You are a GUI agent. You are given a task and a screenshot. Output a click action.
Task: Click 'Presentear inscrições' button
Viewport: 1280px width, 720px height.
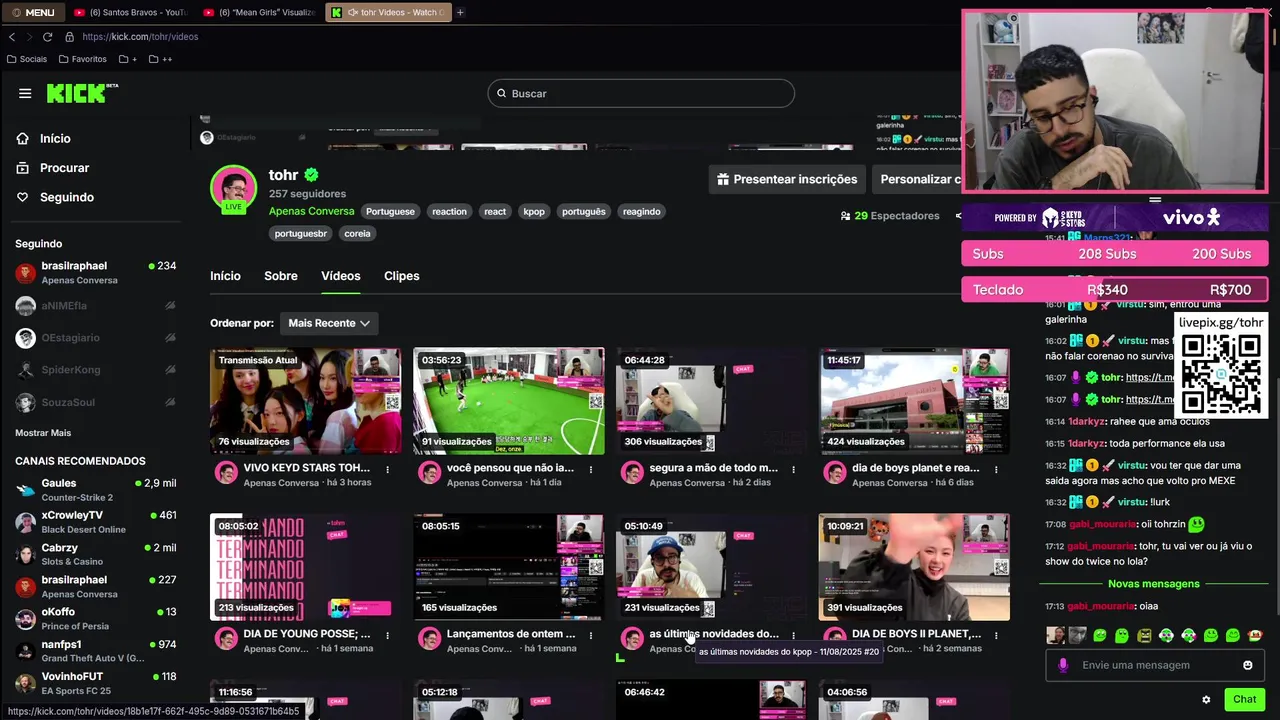(787, 179)
